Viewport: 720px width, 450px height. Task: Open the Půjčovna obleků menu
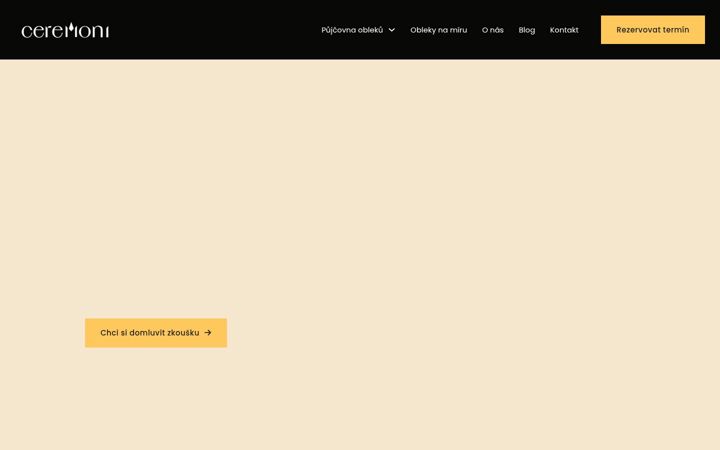pos(352,30)
